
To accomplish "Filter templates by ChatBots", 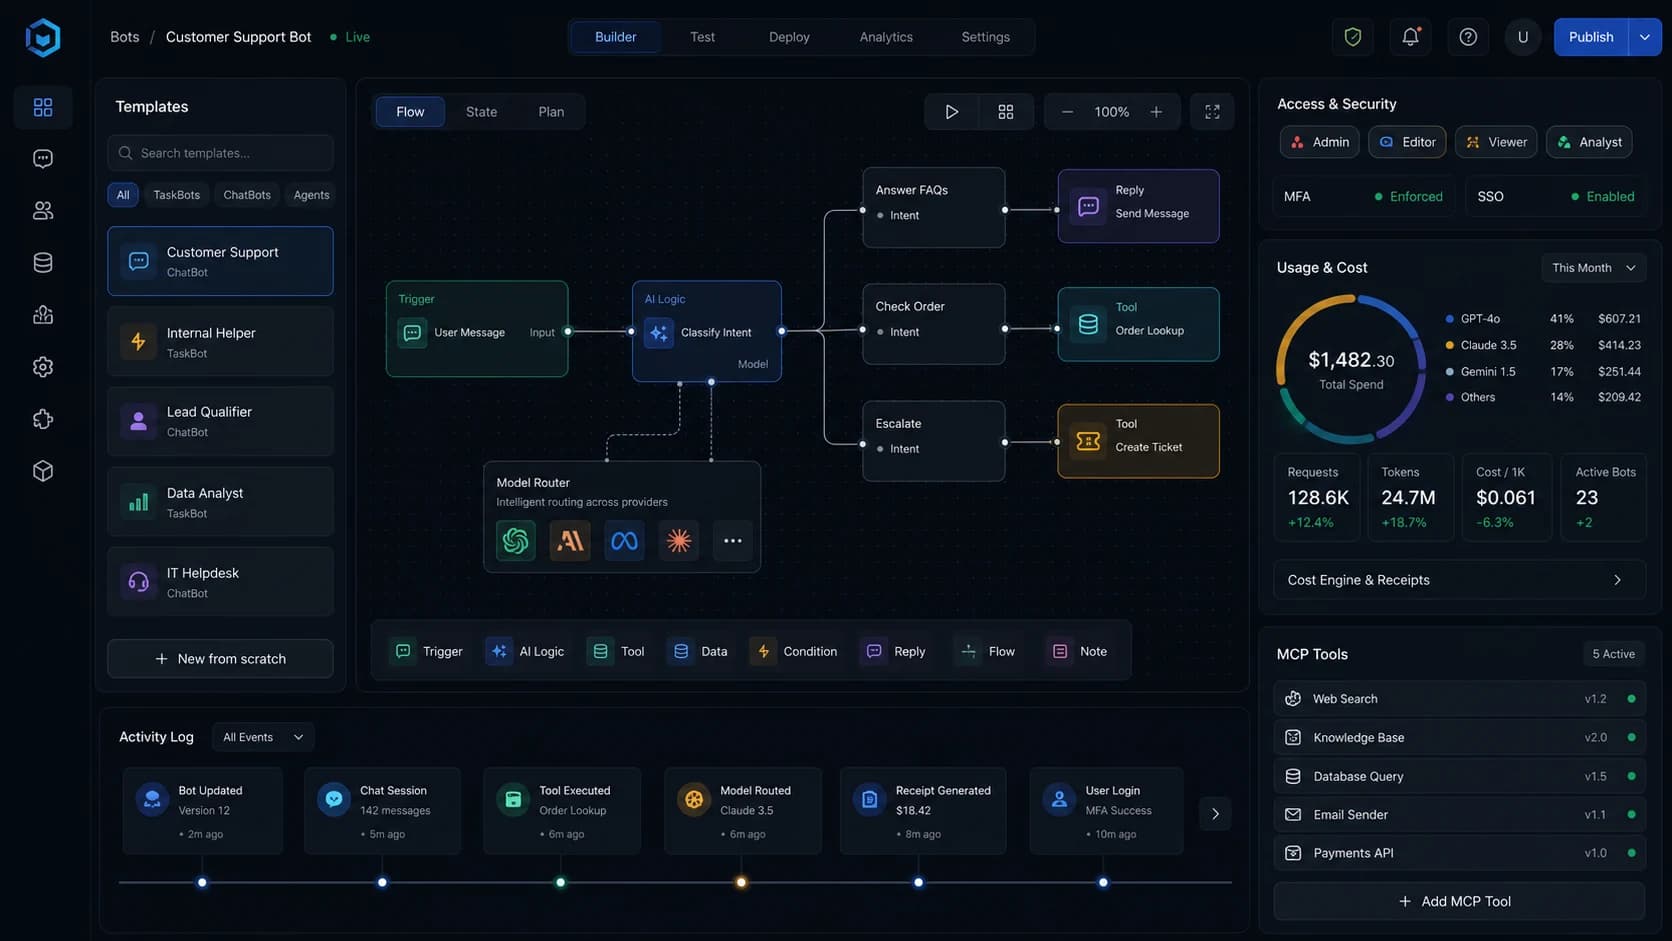I will [247, 195].
